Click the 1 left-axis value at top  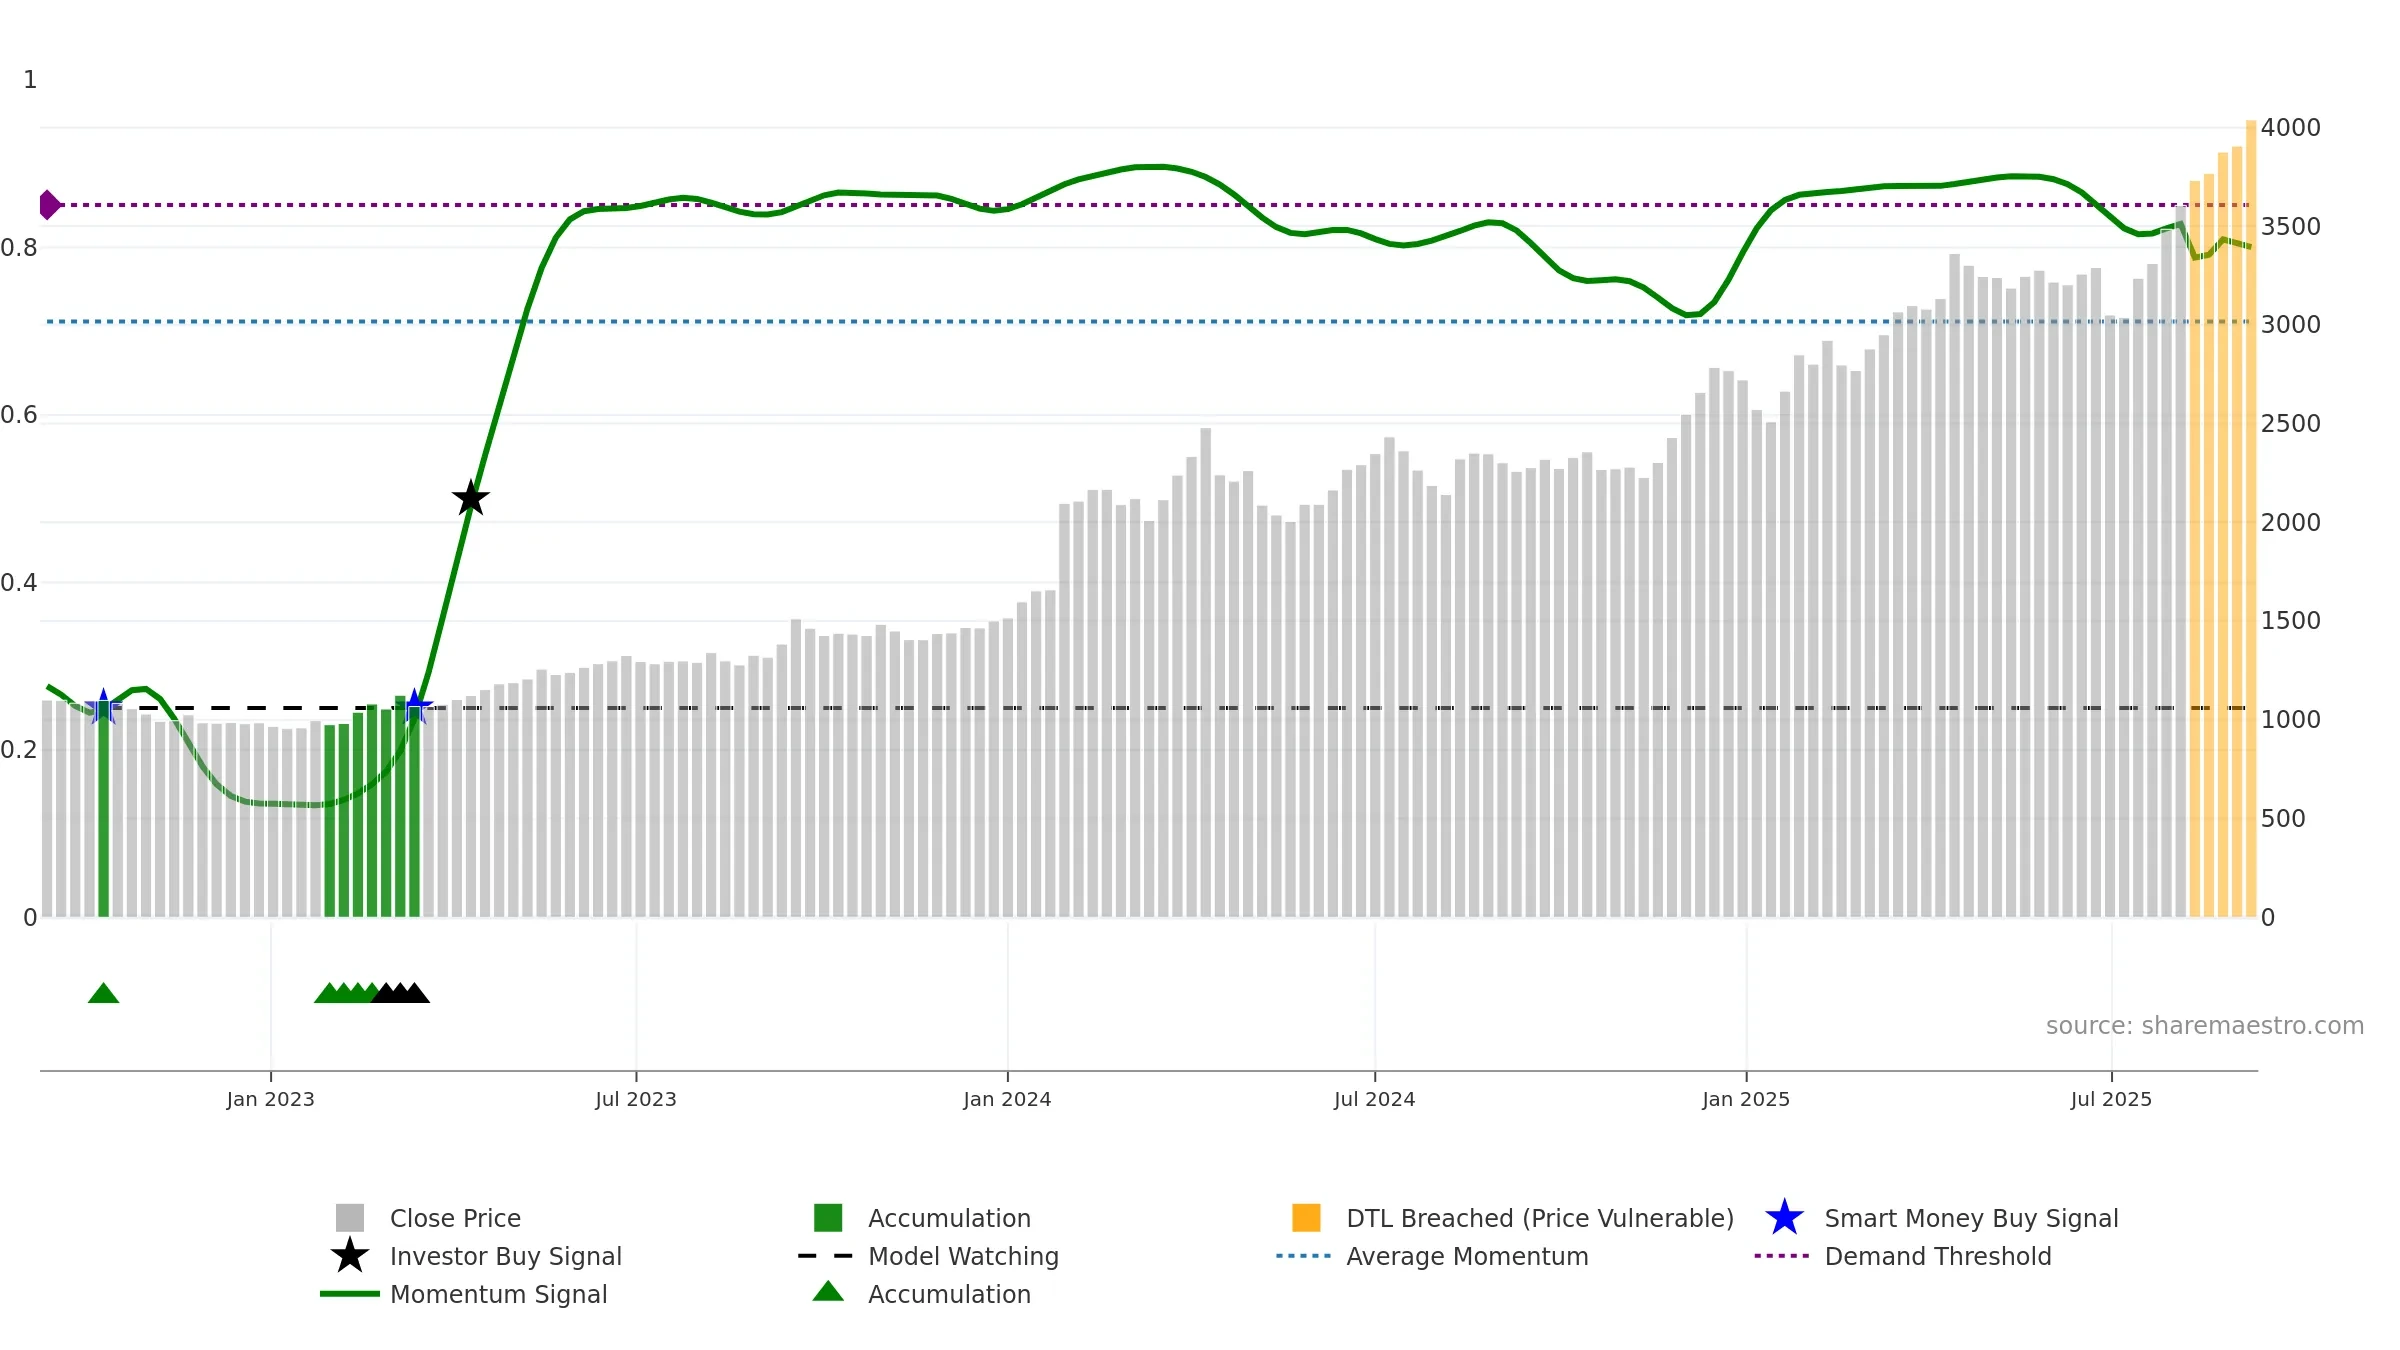coord(30,80)
